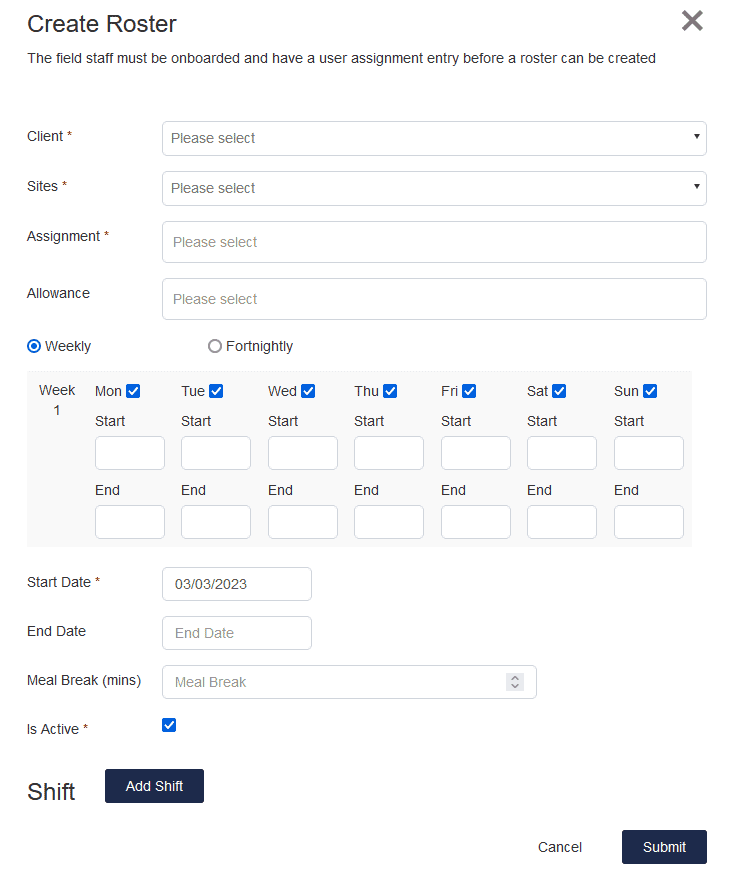Open the Client dropdown

(x=433, y=138)
